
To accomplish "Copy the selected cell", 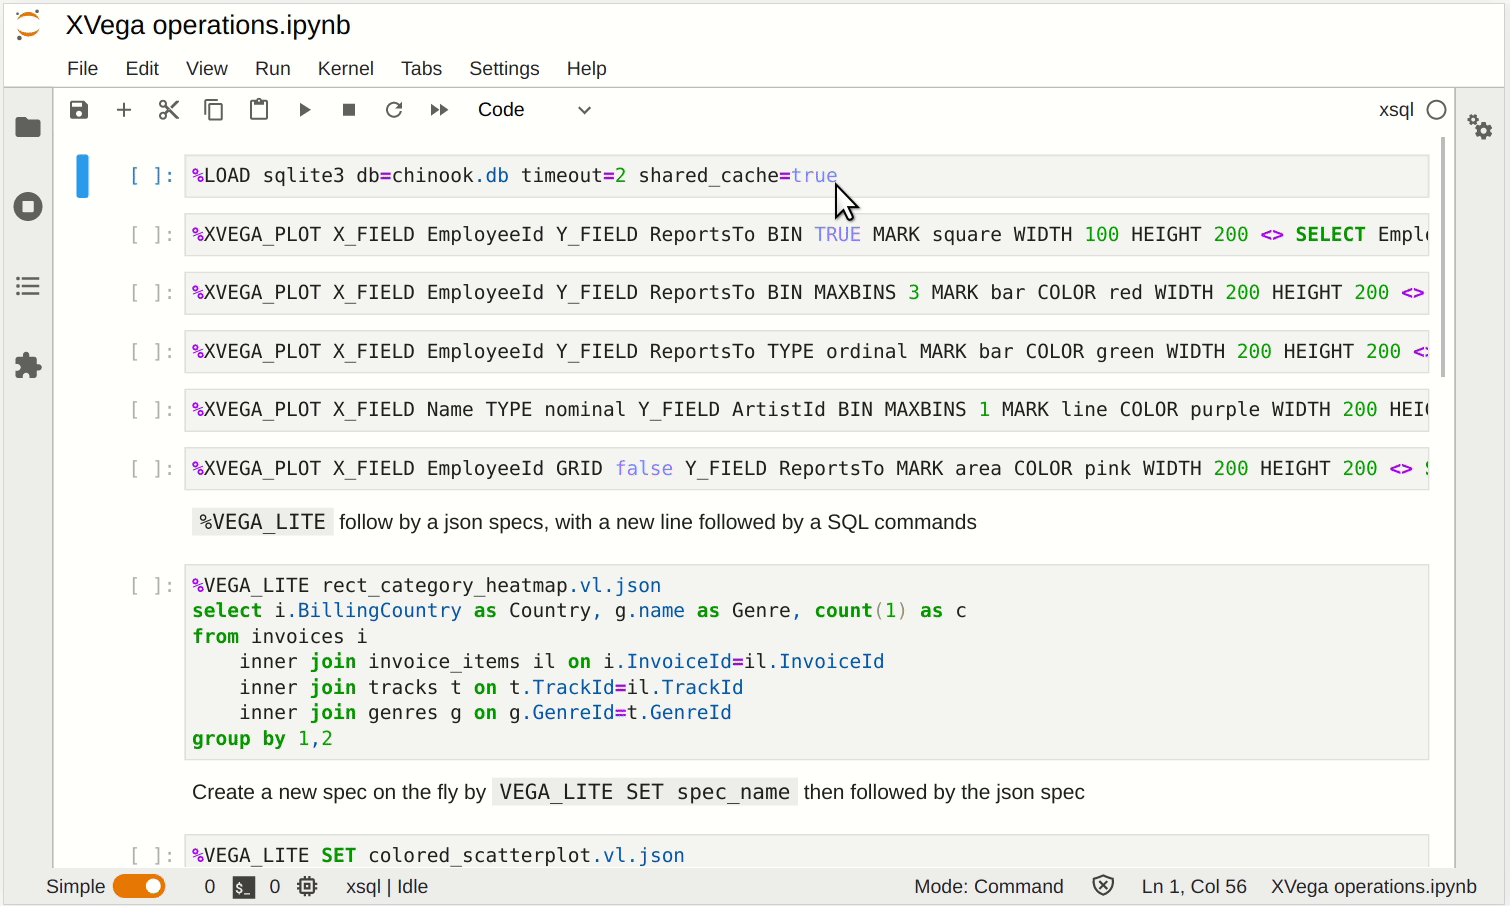I will click(x=213, y=110).
